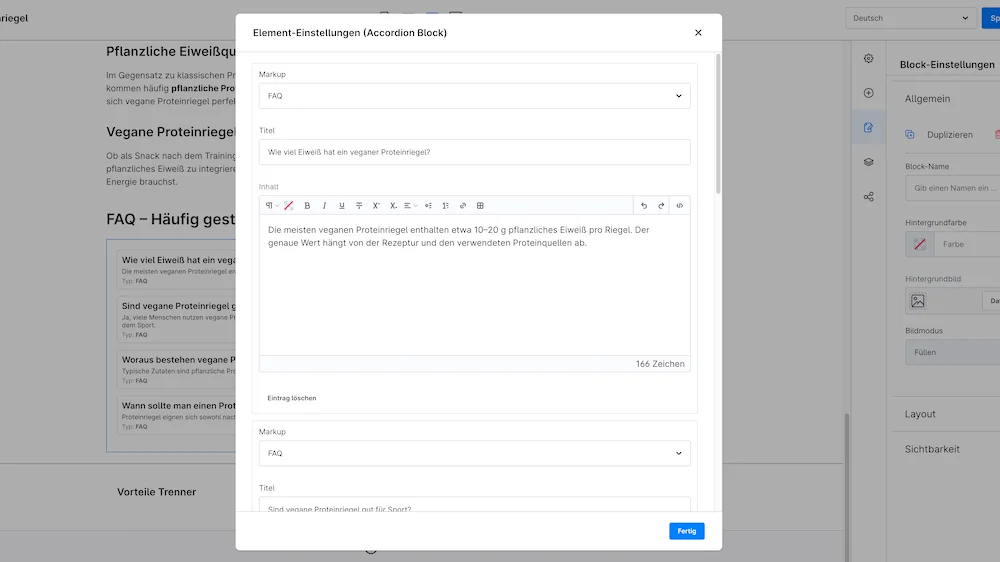Click the add block plus icon
This screenshot has width=1000, height=562.
tap(869, 93)
